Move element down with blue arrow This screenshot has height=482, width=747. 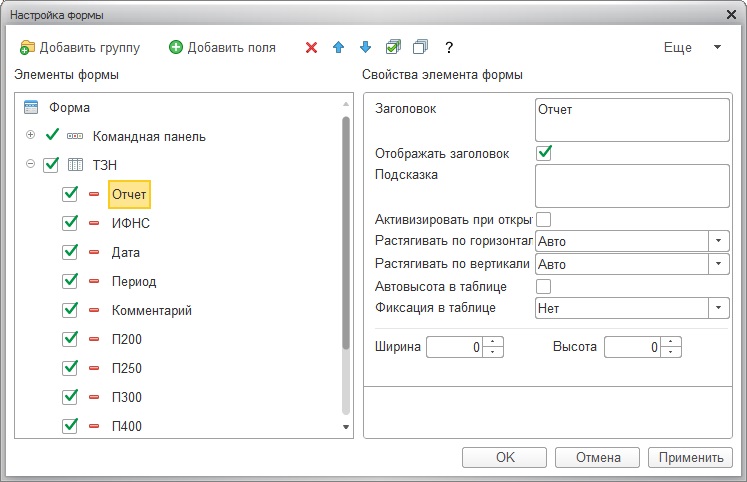pos(365,47)
